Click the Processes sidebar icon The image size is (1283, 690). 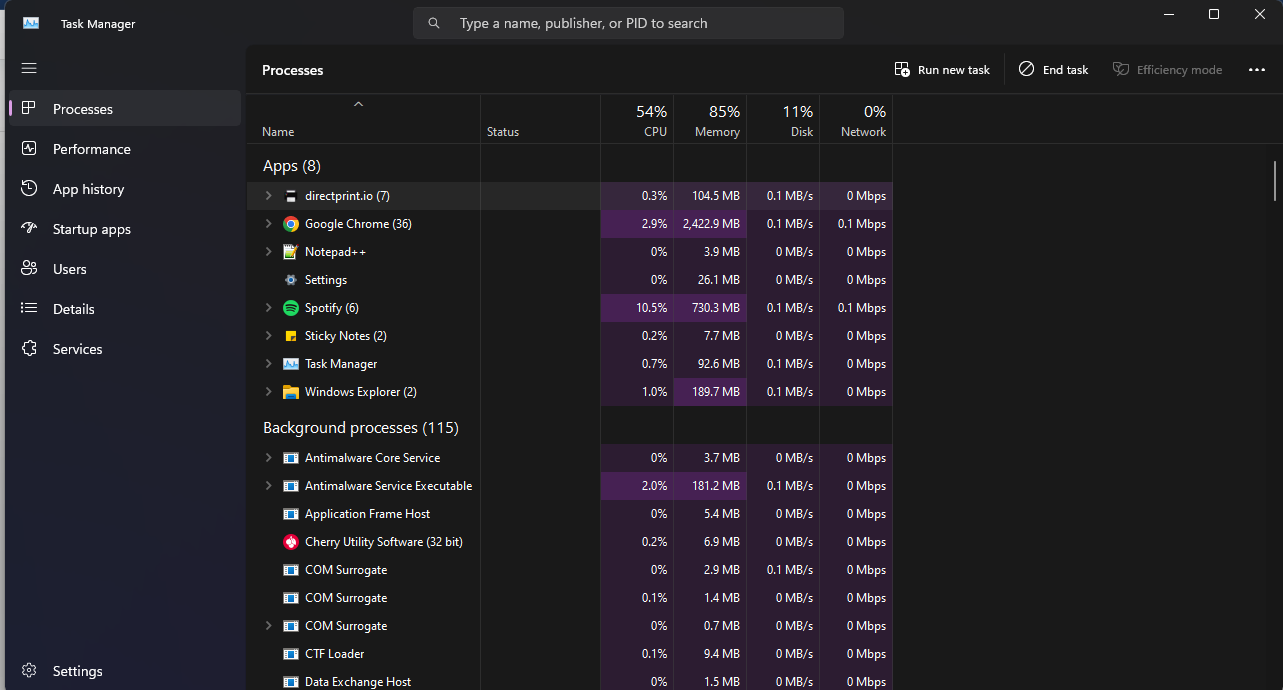[29, 109]
